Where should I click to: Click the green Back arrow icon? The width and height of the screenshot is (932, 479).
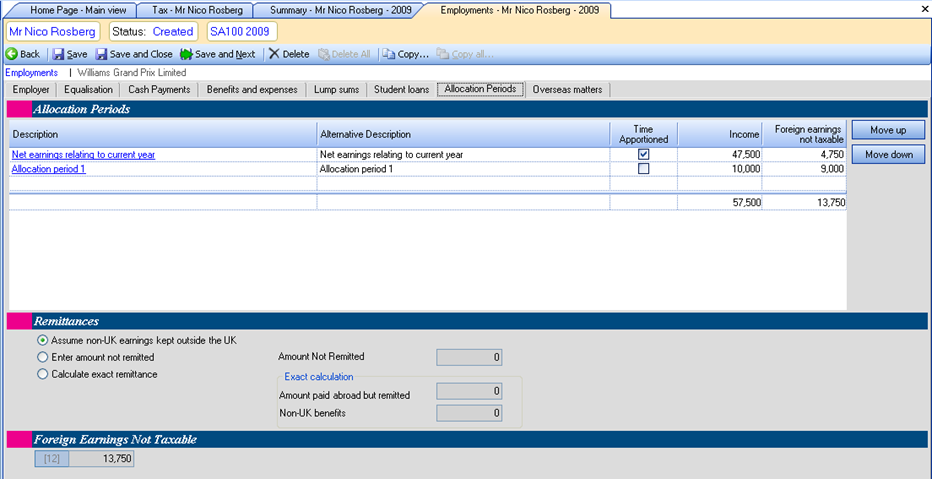[11, 54]
